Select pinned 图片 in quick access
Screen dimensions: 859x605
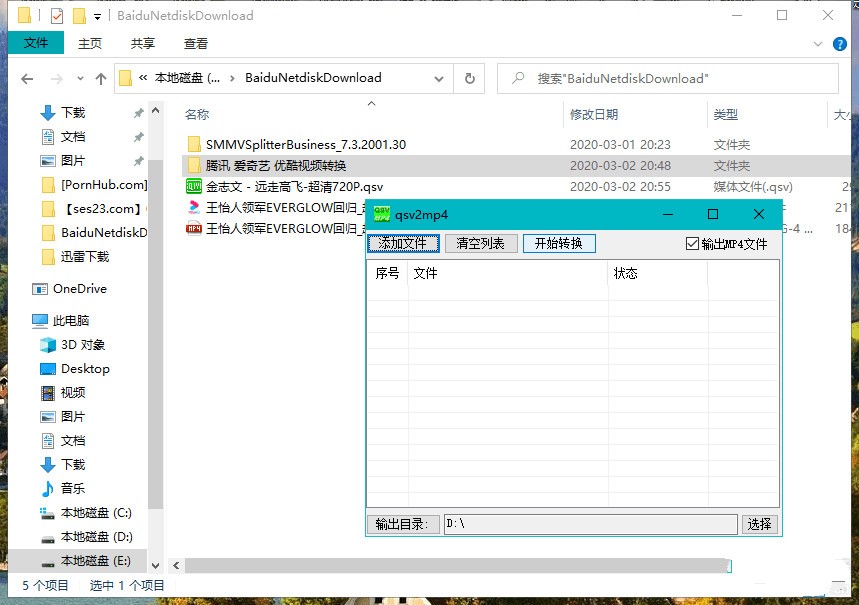[73, 161]
